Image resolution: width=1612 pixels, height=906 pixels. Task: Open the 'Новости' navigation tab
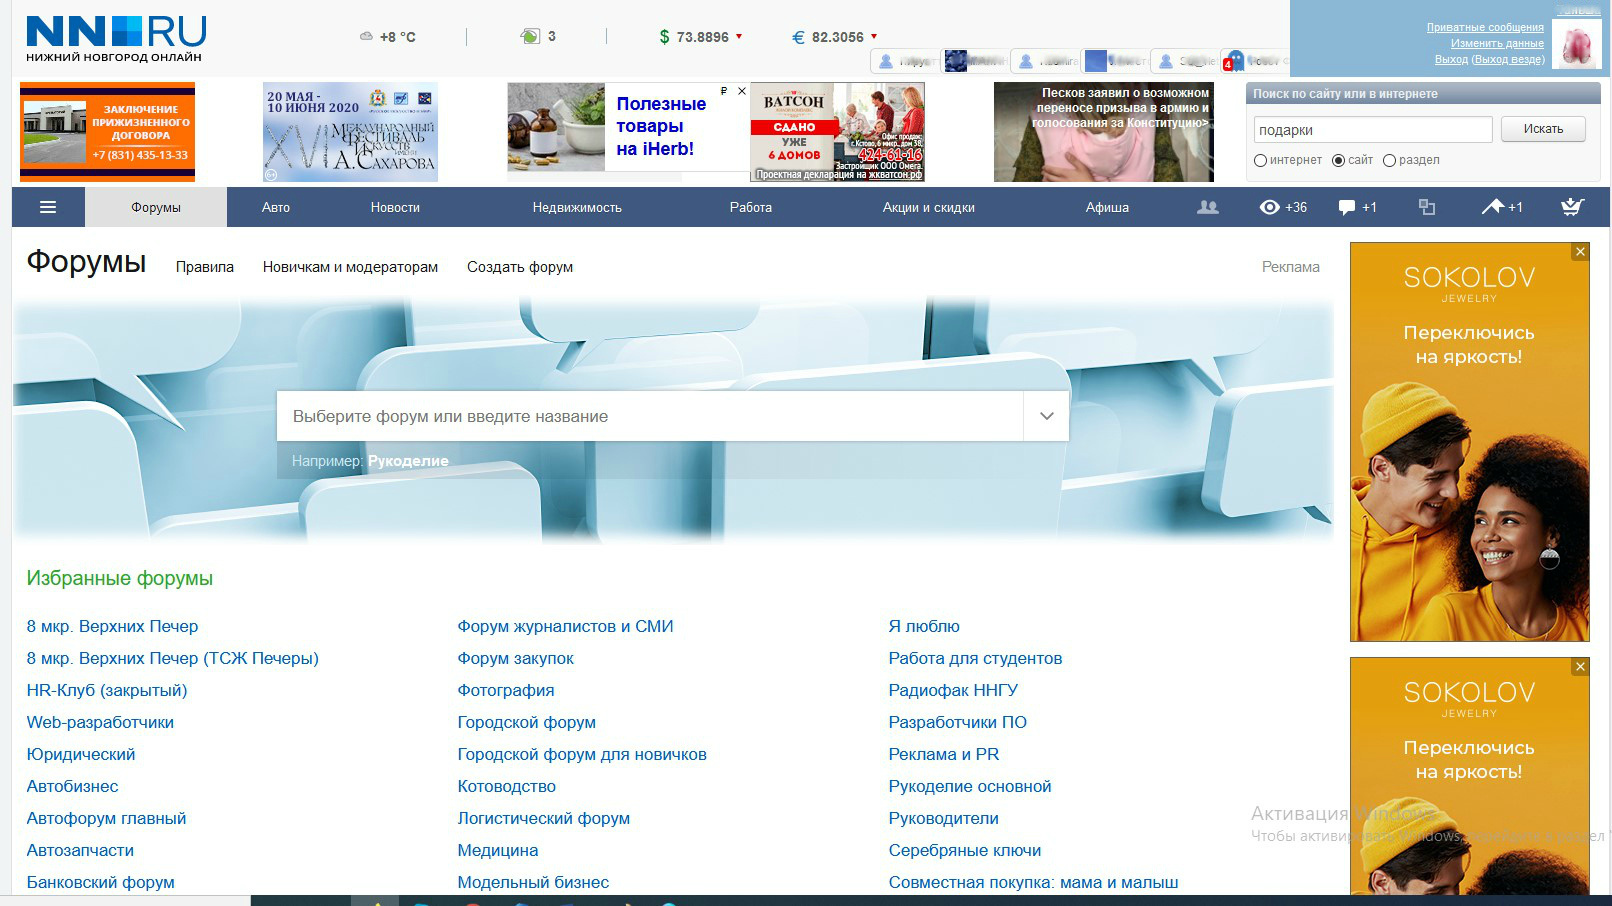(395, 207)
